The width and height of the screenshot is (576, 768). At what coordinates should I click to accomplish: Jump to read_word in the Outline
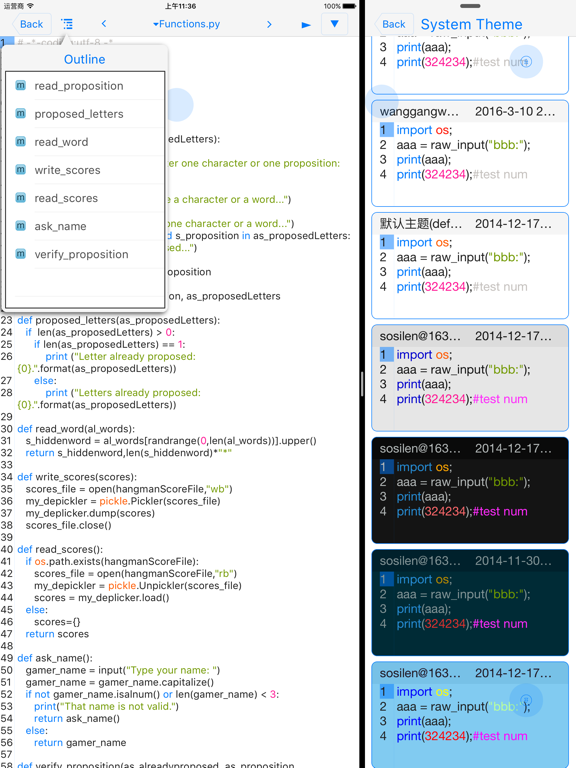[84, 142]
